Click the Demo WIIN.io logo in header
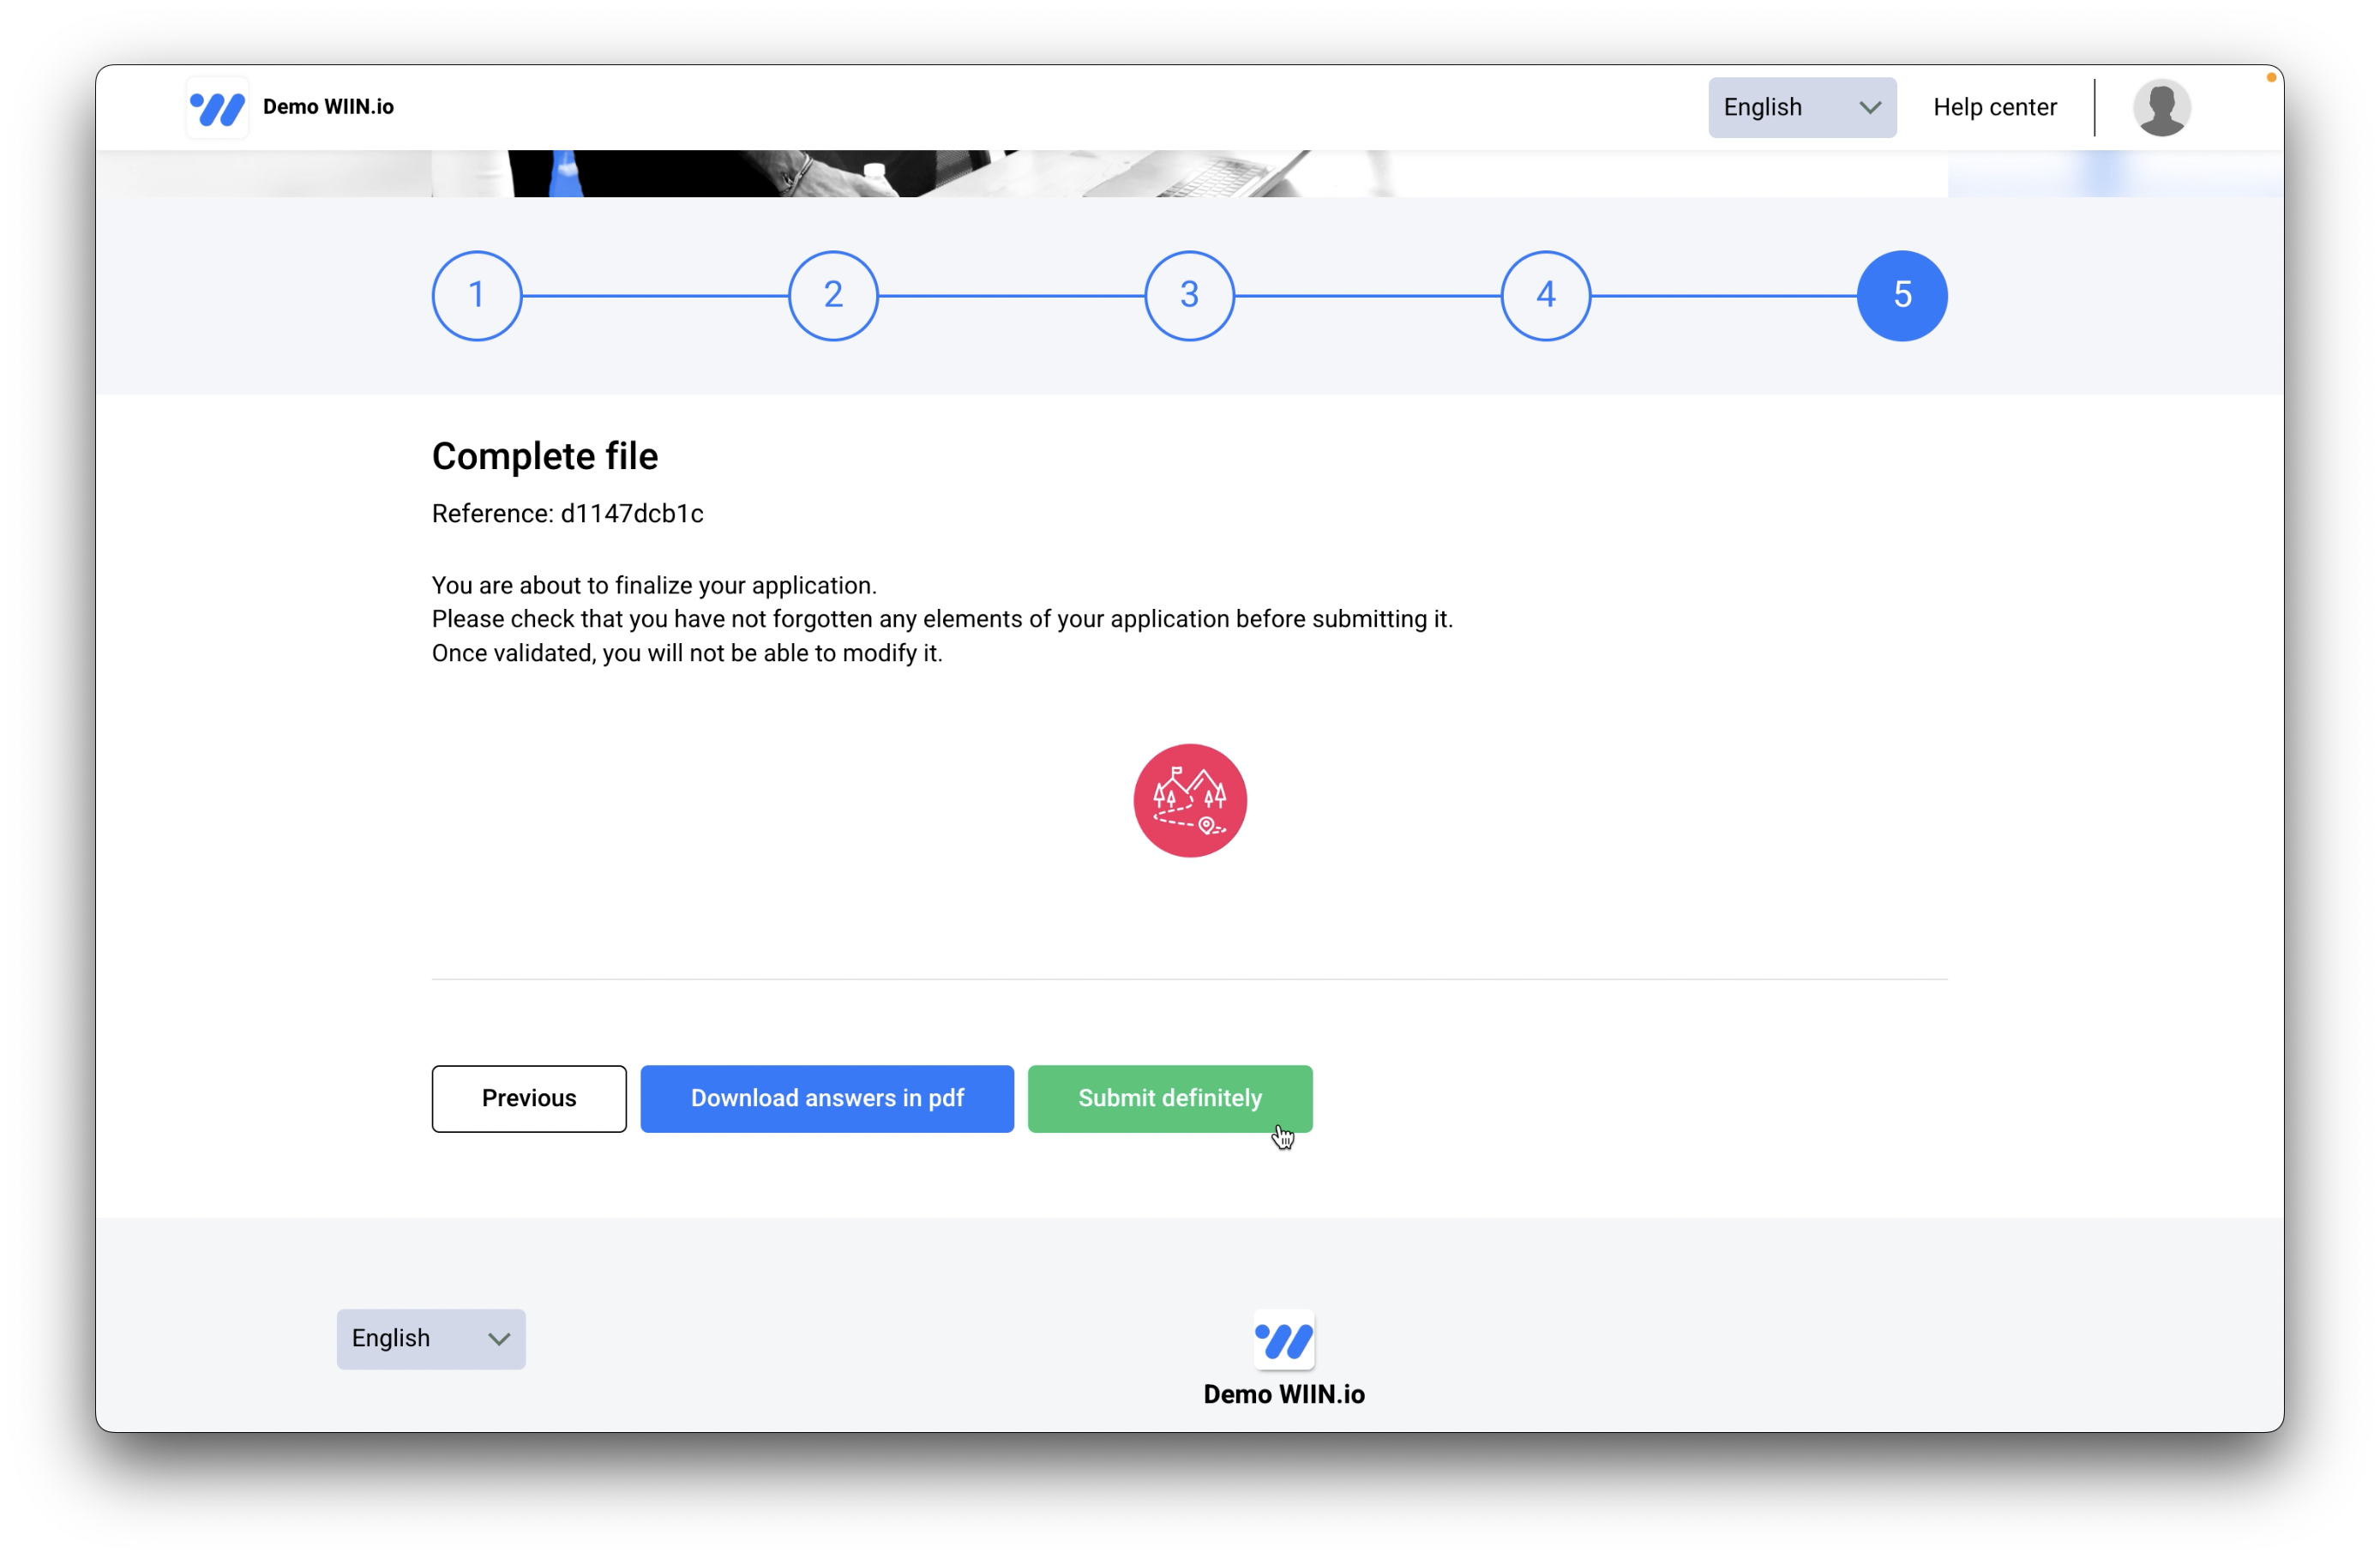The width and height of the screenshot is (2380, 1559). [217, 107]
